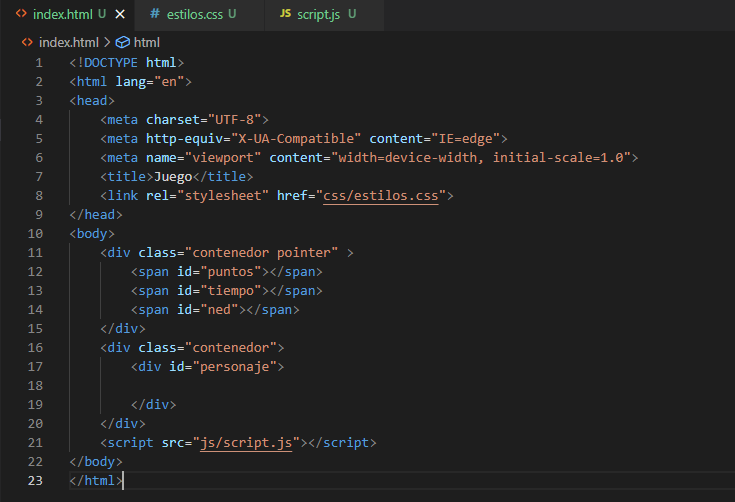This screenshot has height=502, width=735.
Task: Click "IE=edge" content value
Action: pos(465,139)
